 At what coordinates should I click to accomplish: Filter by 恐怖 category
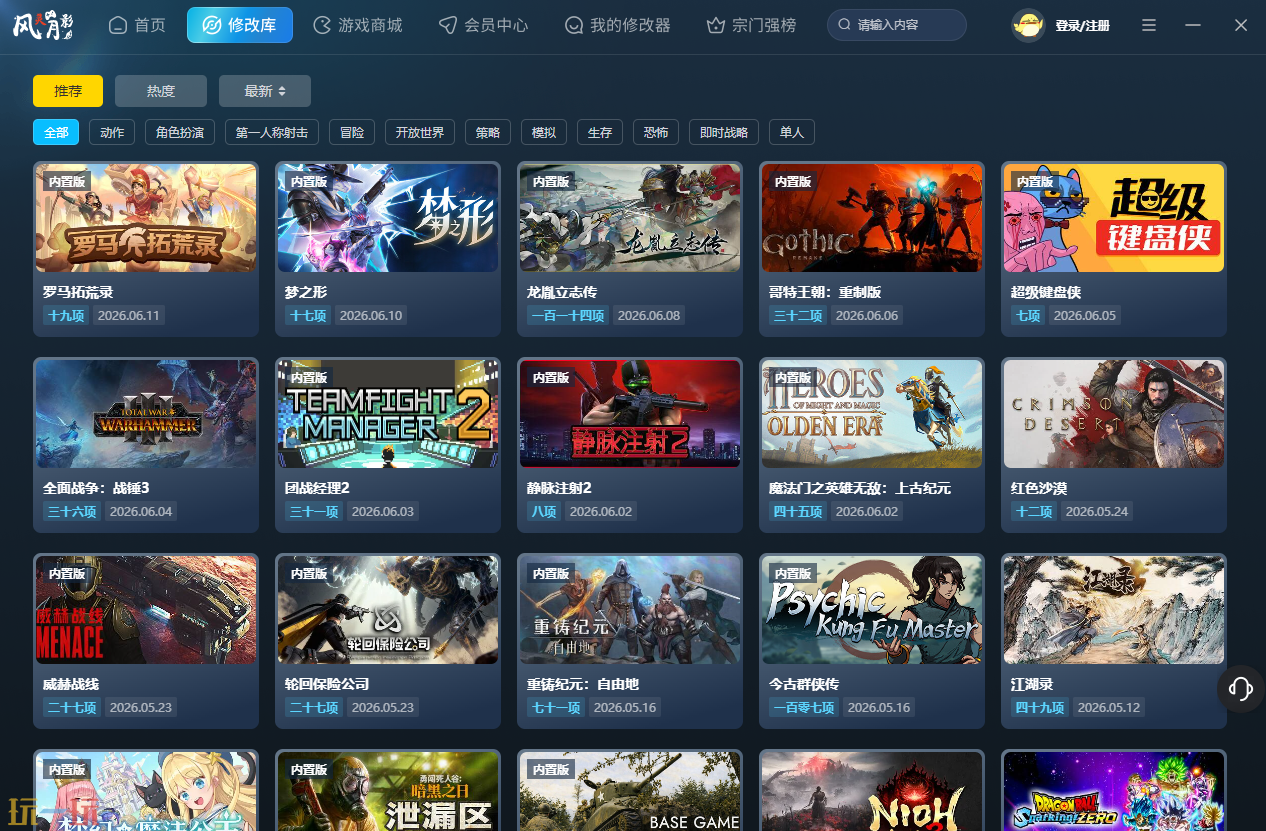click(656, 132)
